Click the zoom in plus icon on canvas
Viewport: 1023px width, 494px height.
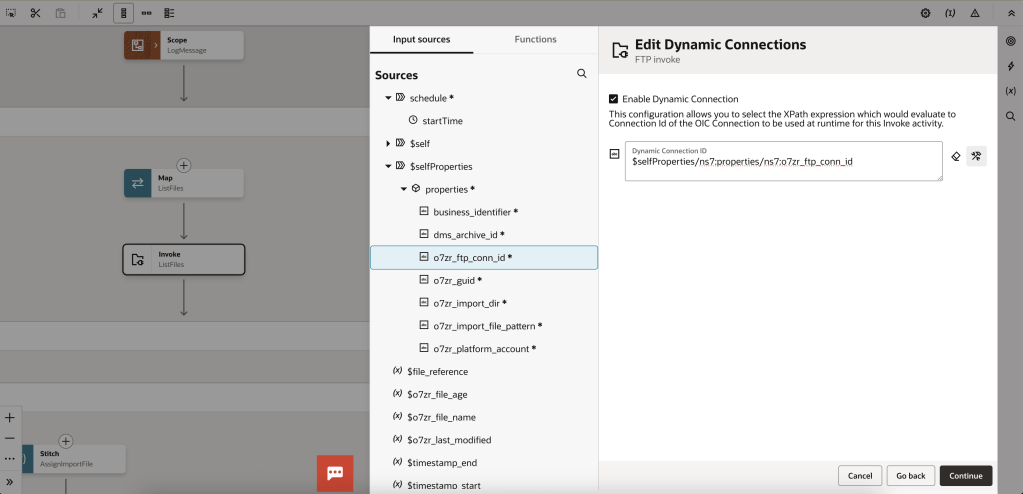pyautogui.click(x=10, y=418)
